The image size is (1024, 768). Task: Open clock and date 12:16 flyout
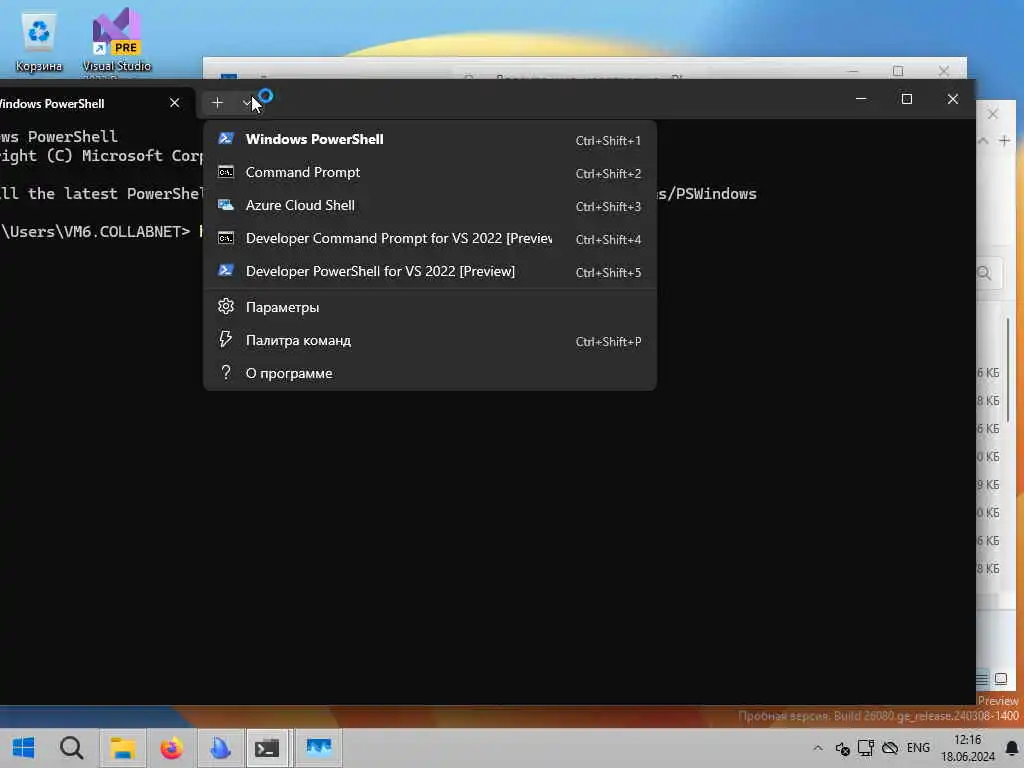coord(967,748)
